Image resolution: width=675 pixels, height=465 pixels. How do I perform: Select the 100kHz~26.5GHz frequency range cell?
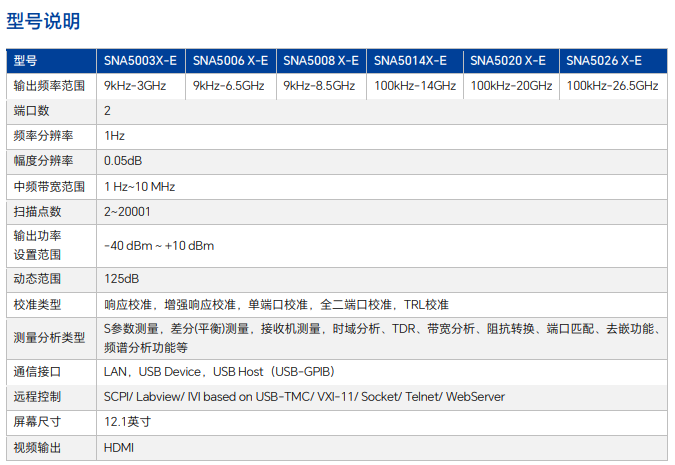[x=612, y=86]
